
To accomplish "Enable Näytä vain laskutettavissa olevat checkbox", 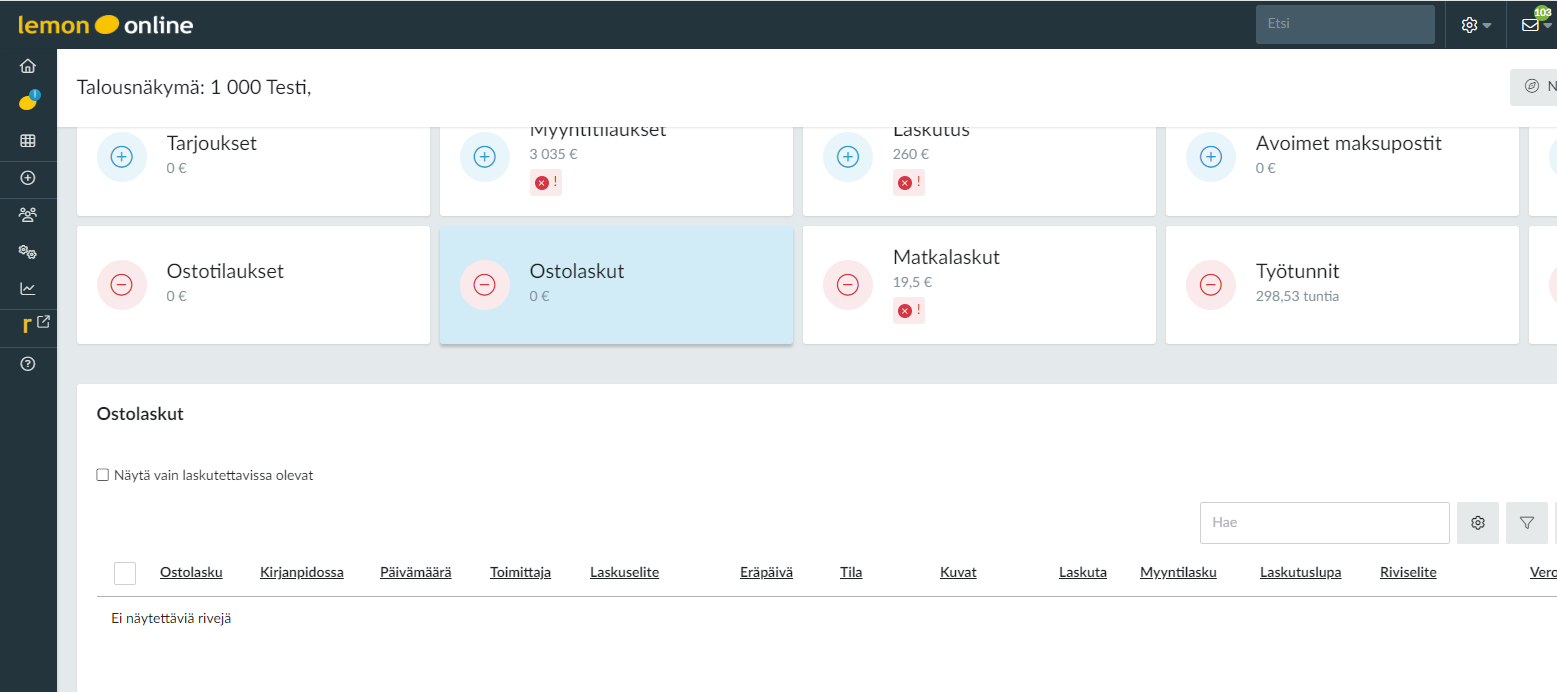I will (x=103, y=475).
